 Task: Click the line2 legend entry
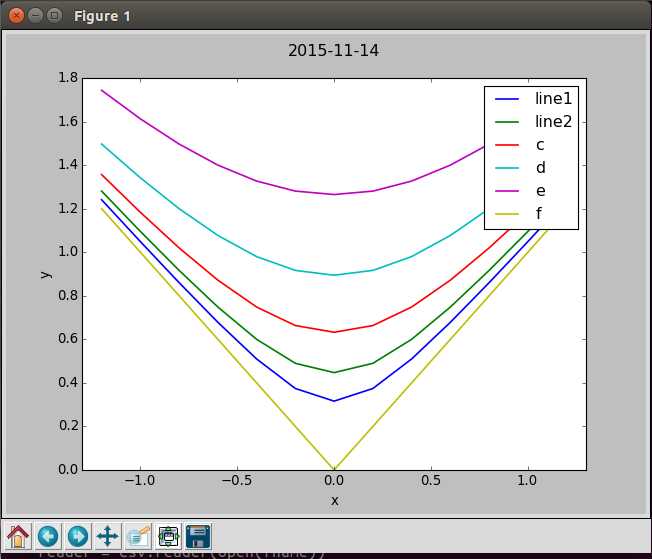tap(553, 121)
